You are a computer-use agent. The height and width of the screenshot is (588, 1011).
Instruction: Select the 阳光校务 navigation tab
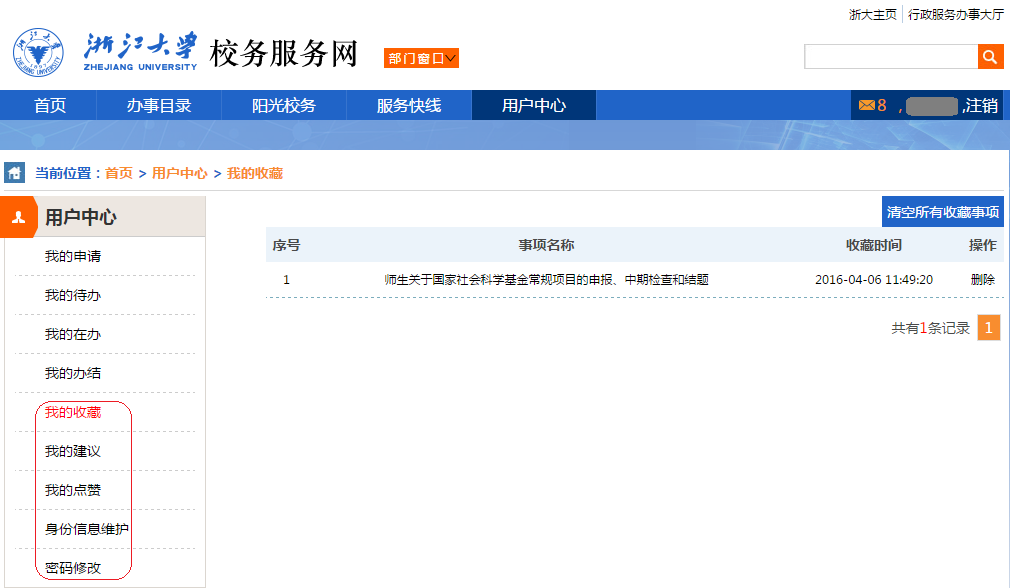(x=284, y=106)
